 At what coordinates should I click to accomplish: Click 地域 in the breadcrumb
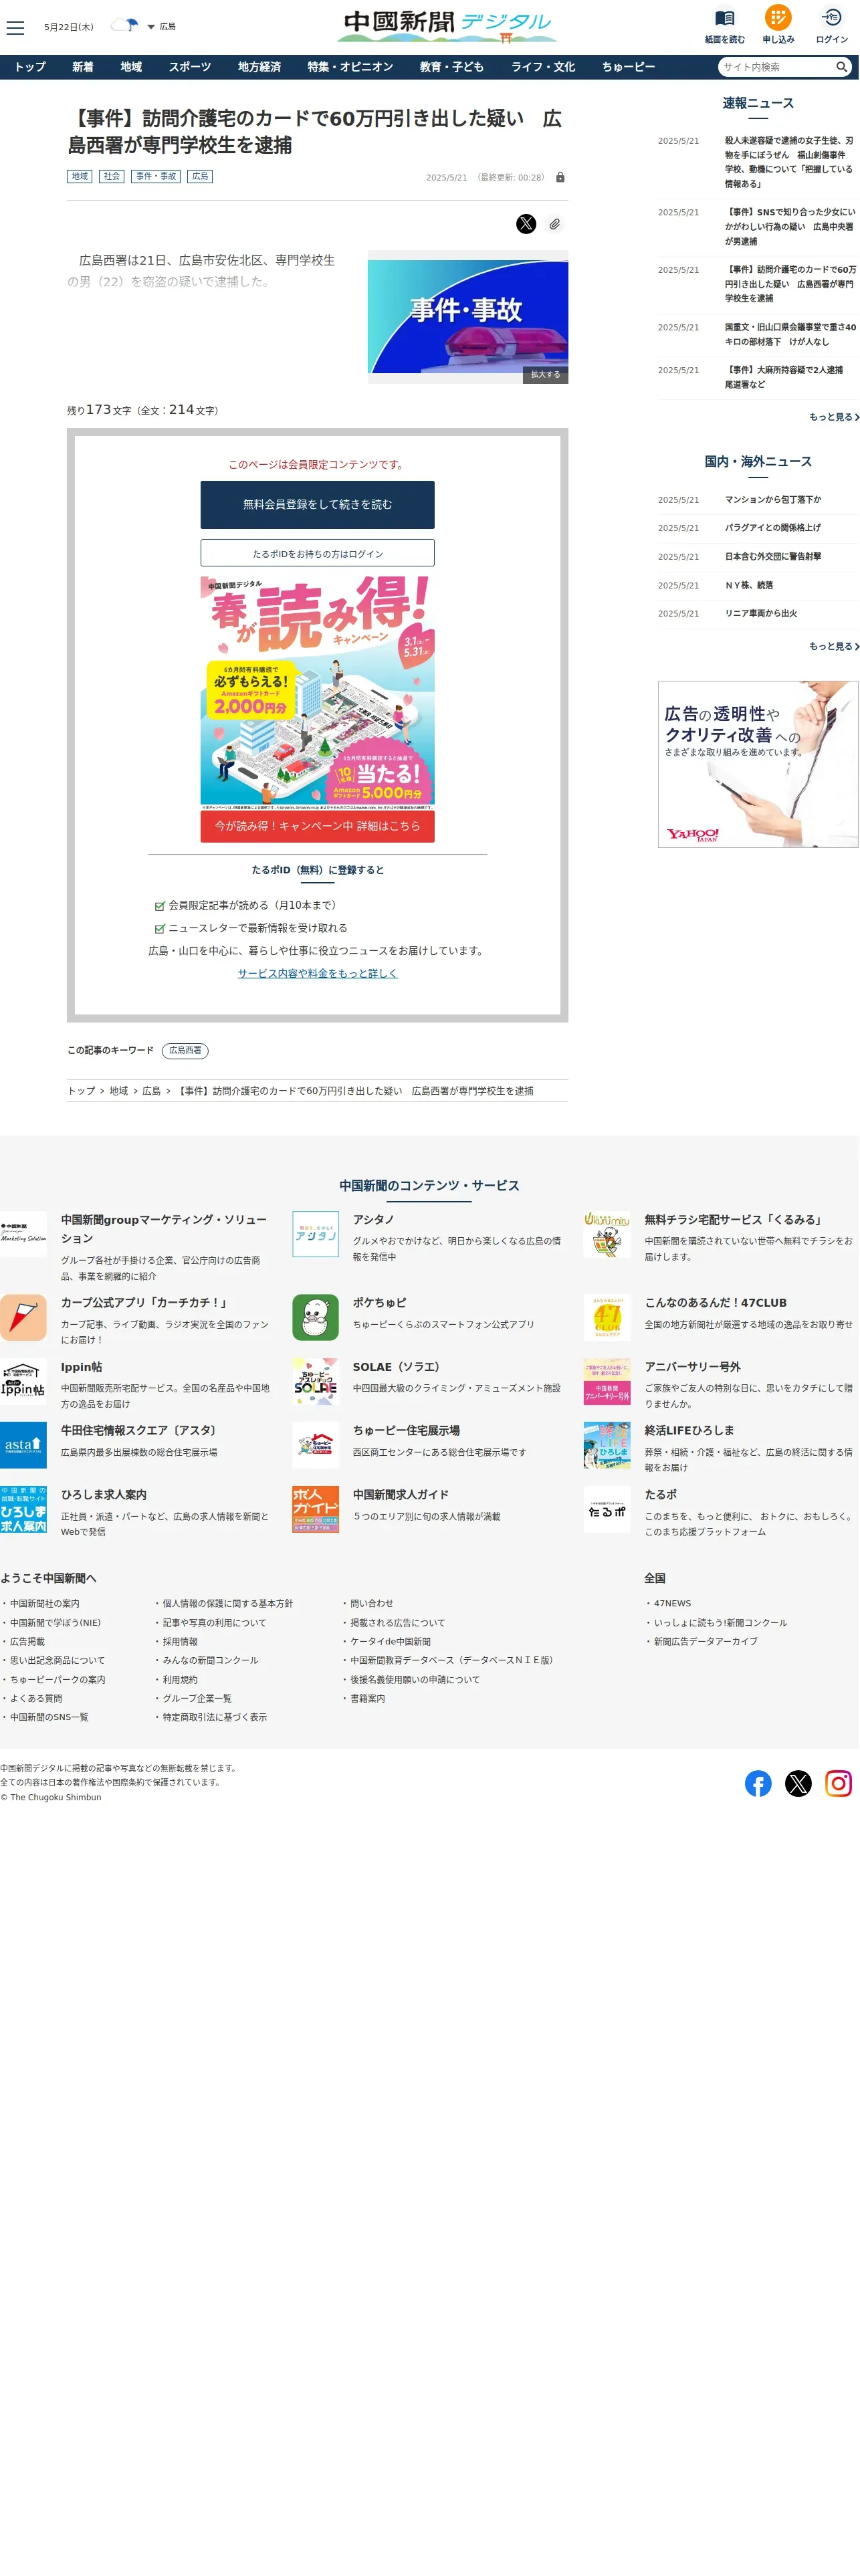click(119, 1091)
